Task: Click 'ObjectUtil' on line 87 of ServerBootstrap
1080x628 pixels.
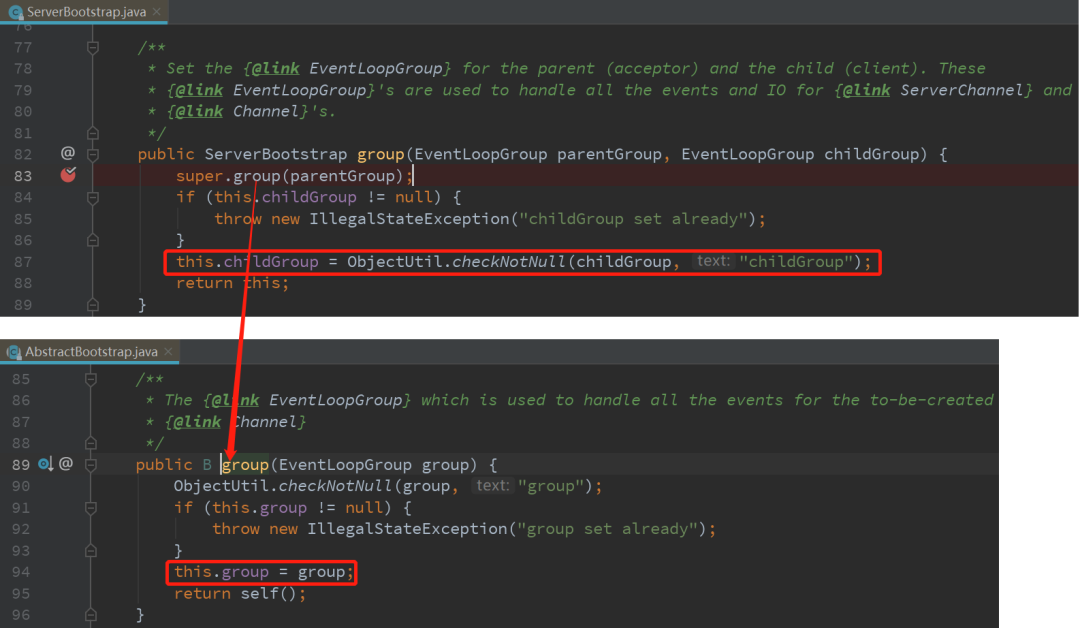Action: (395, 262)
